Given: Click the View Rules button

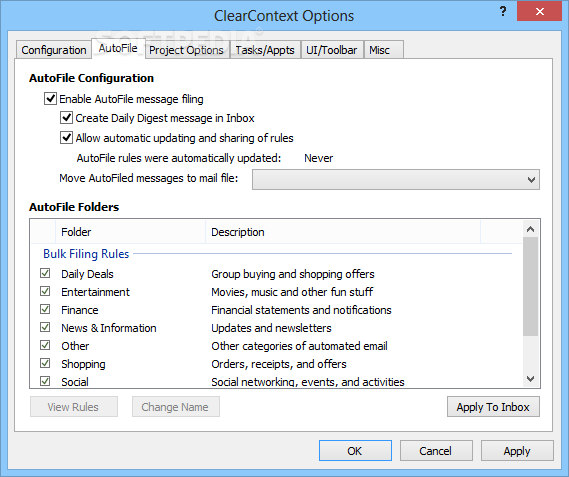Looking at the screenshot, I should (74, 407).
